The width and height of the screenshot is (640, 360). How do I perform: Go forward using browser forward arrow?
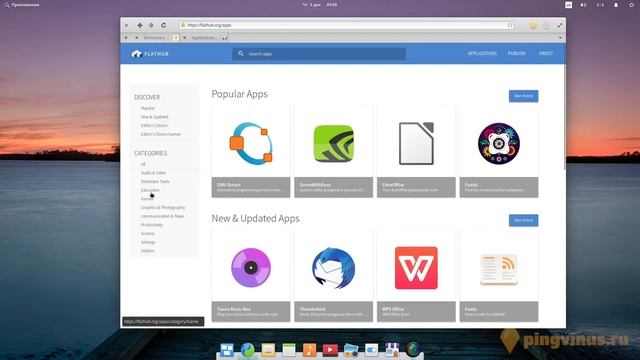[x=151, y=25]
